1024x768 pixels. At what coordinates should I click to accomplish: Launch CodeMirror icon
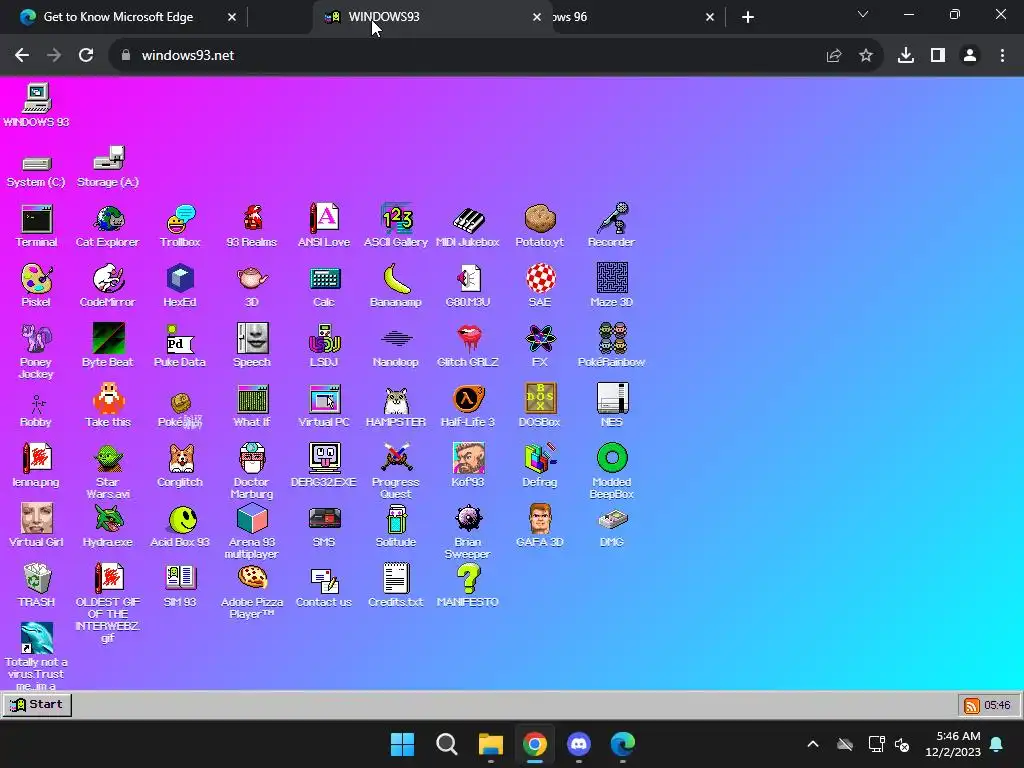(108, 286)
